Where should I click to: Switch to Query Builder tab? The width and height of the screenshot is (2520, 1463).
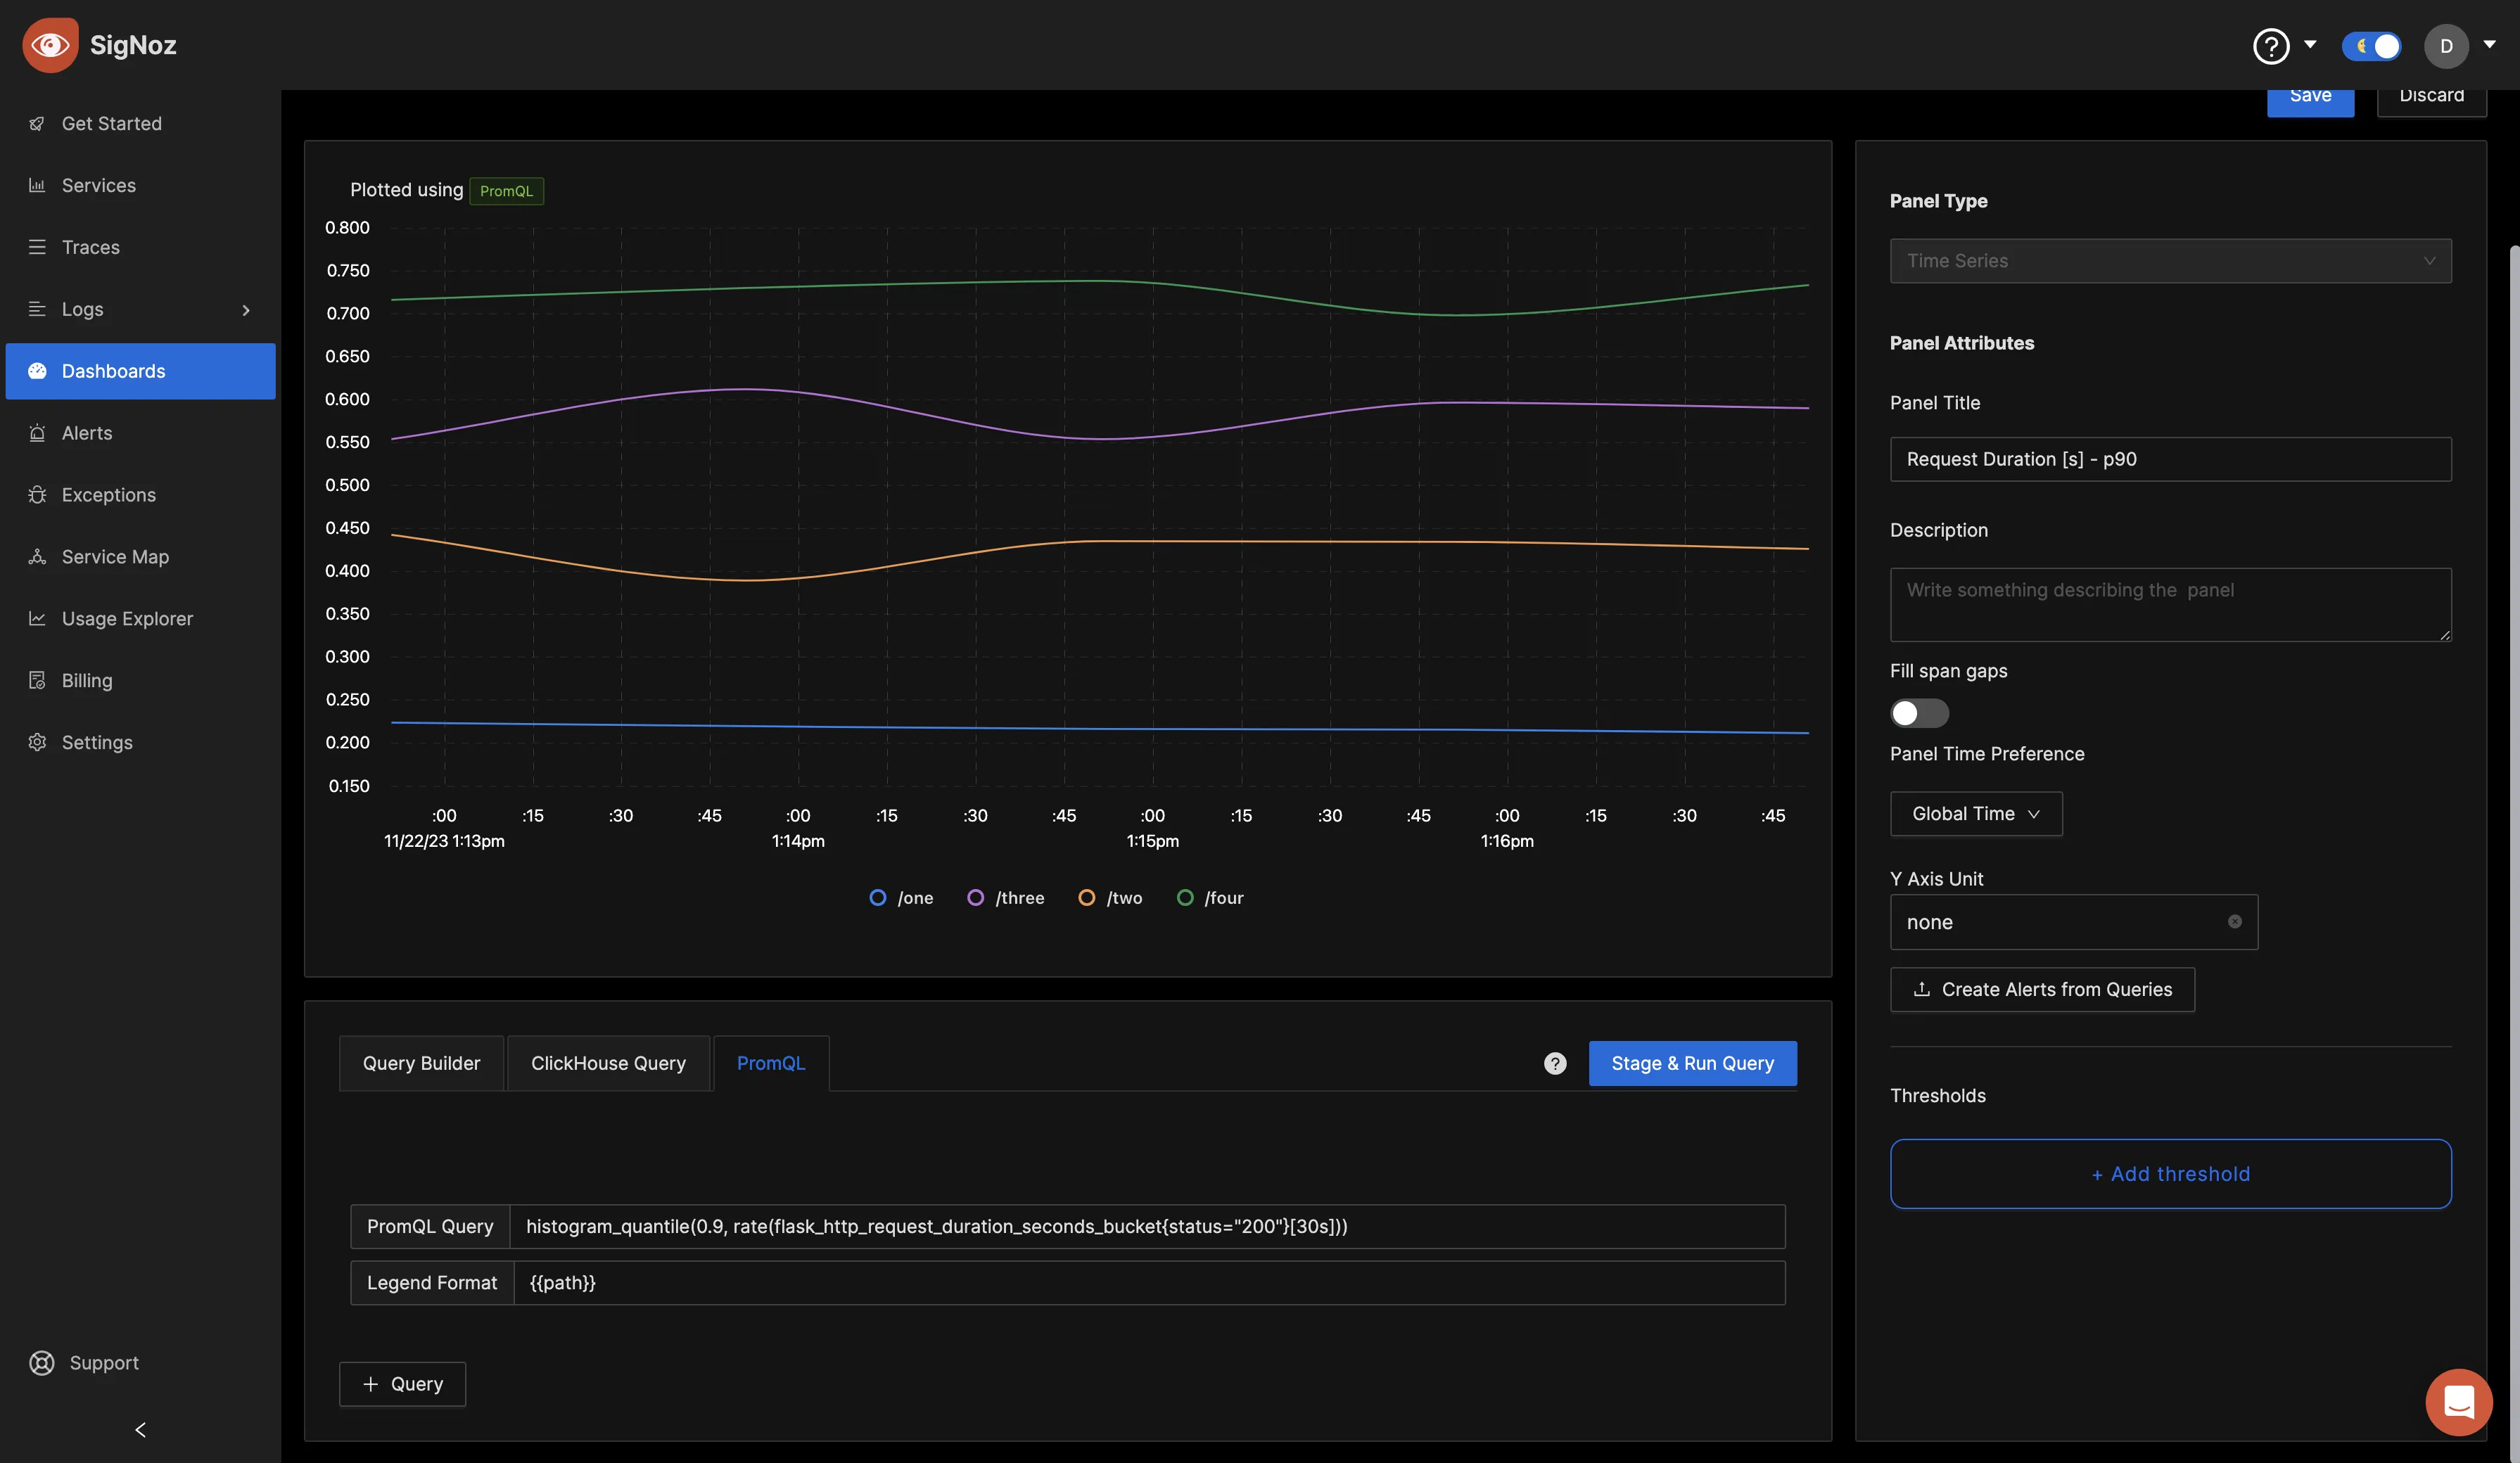pyautogui.click(x=421, y=1063)
